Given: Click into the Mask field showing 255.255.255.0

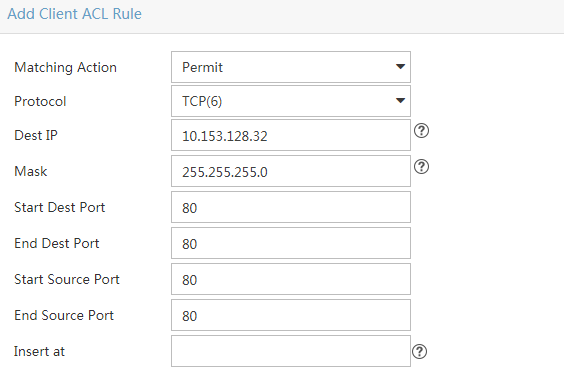Looking at the screenshot, I should coord(291,171).
